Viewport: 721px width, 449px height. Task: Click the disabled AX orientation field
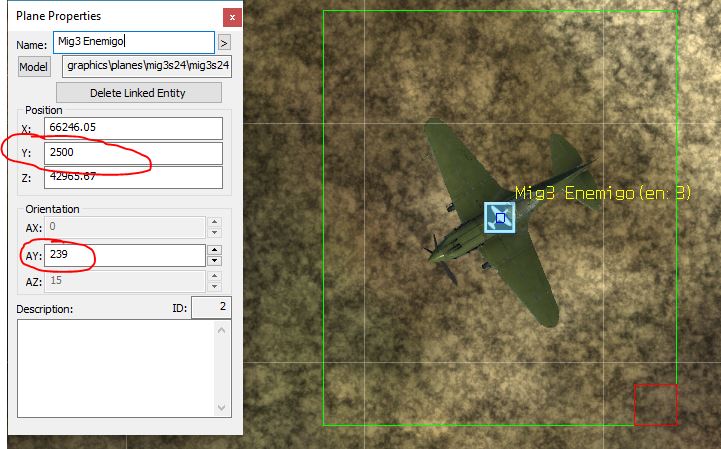tap(125, 227)
